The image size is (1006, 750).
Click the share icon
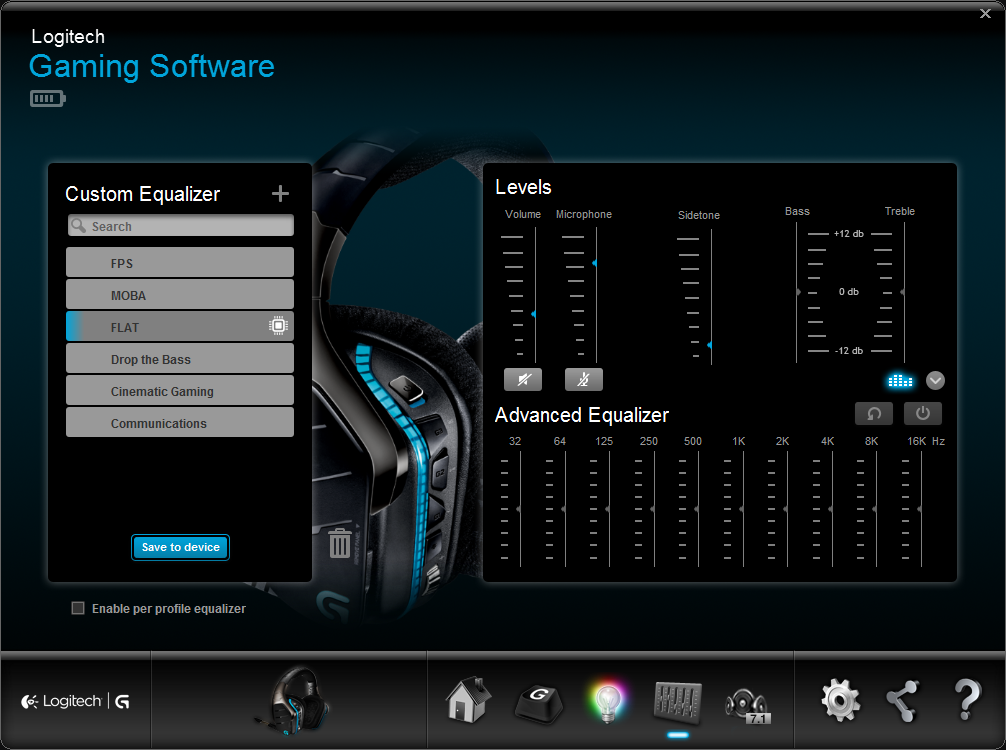point(903,701)
